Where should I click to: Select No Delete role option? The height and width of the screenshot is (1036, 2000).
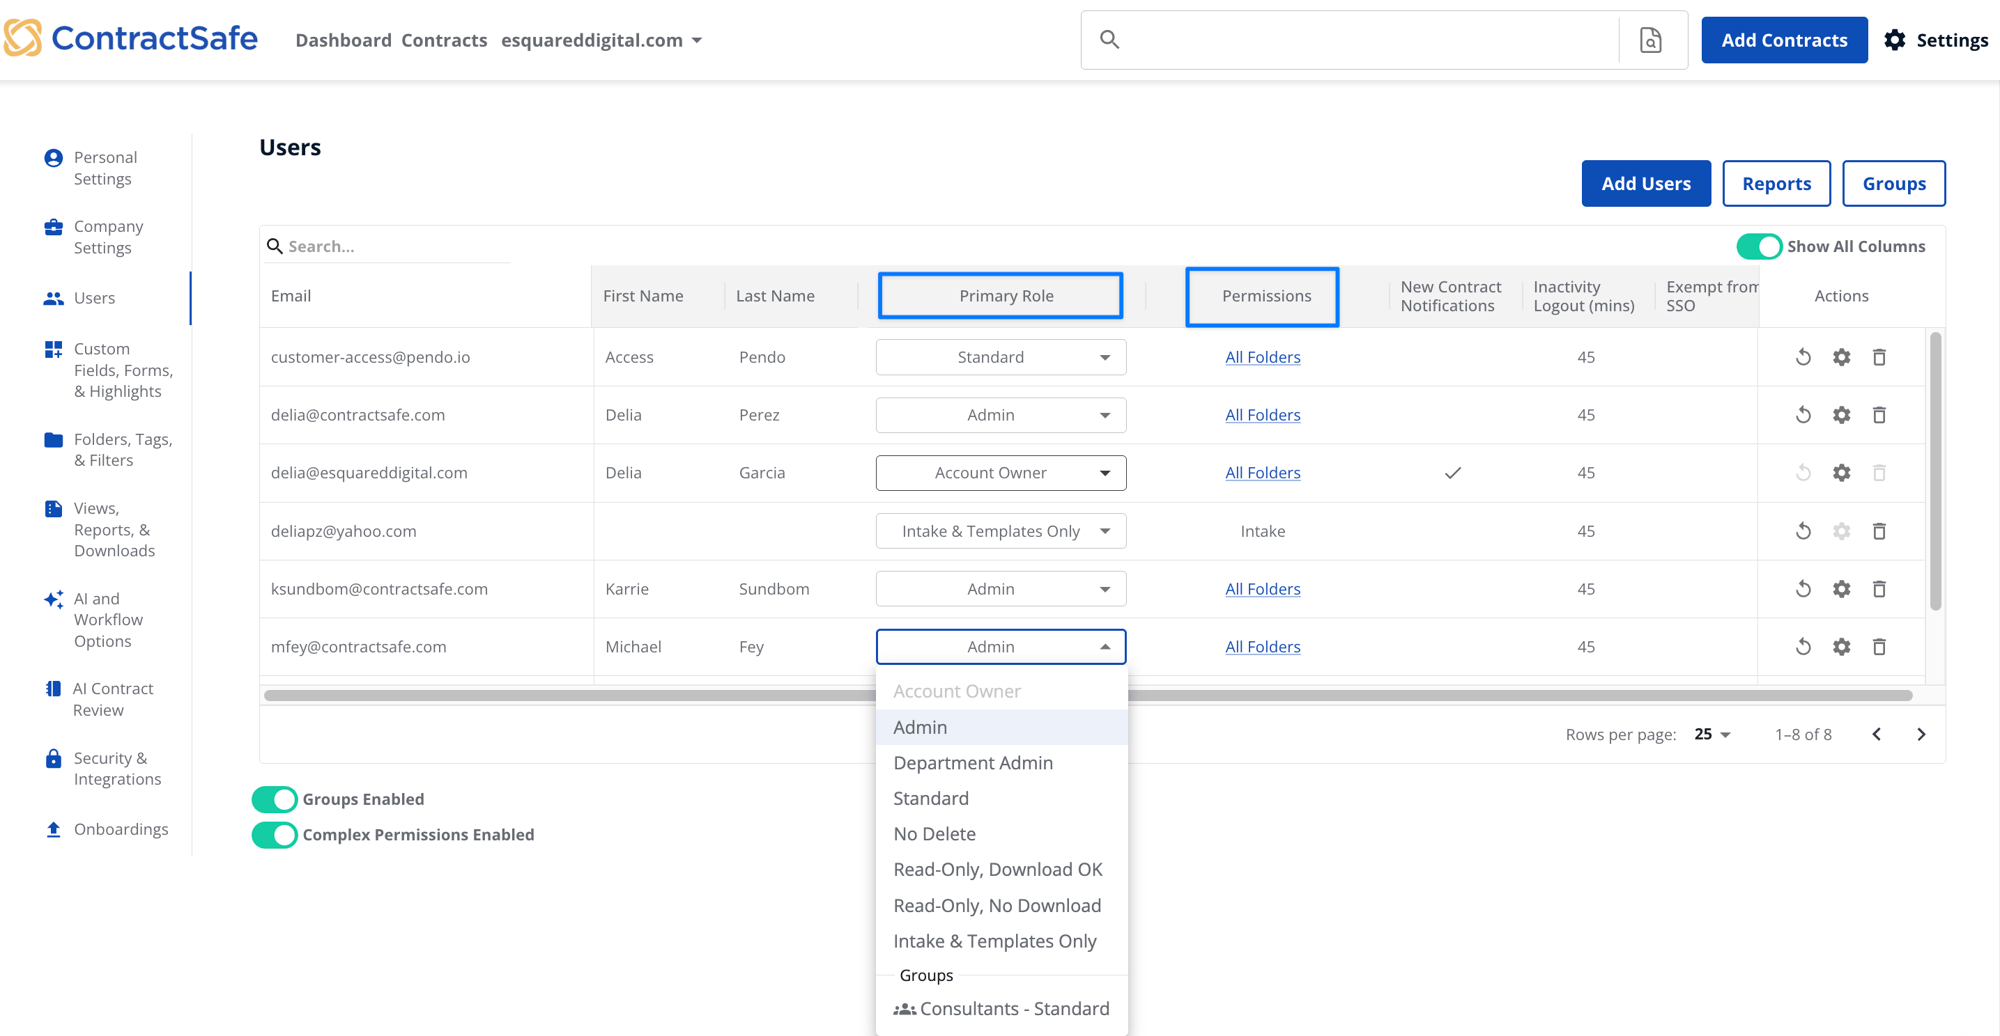click(x=1002, y=834)
